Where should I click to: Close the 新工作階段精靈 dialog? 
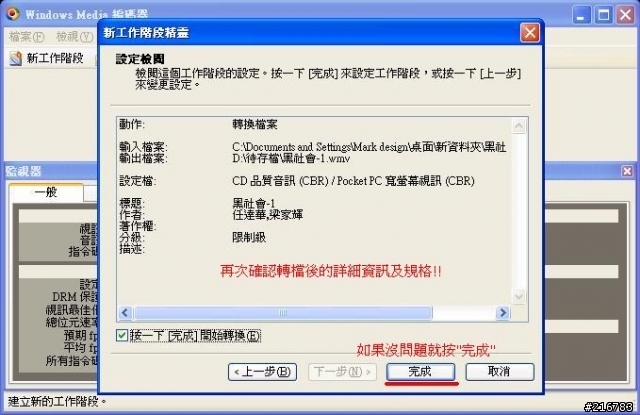[530, 33]
